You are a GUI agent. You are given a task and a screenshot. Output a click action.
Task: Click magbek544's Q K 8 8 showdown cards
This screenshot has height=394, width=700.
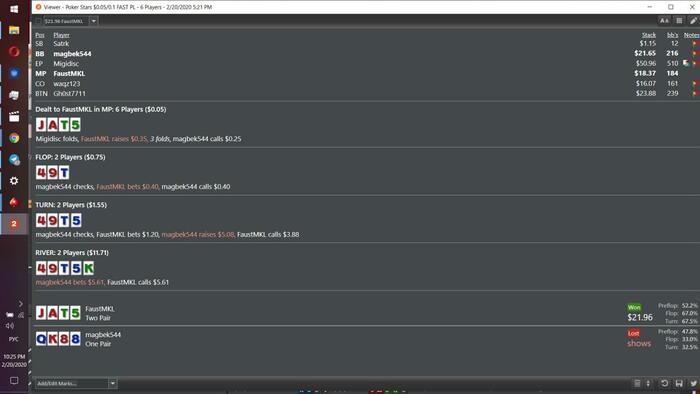[x=58, y=339]
